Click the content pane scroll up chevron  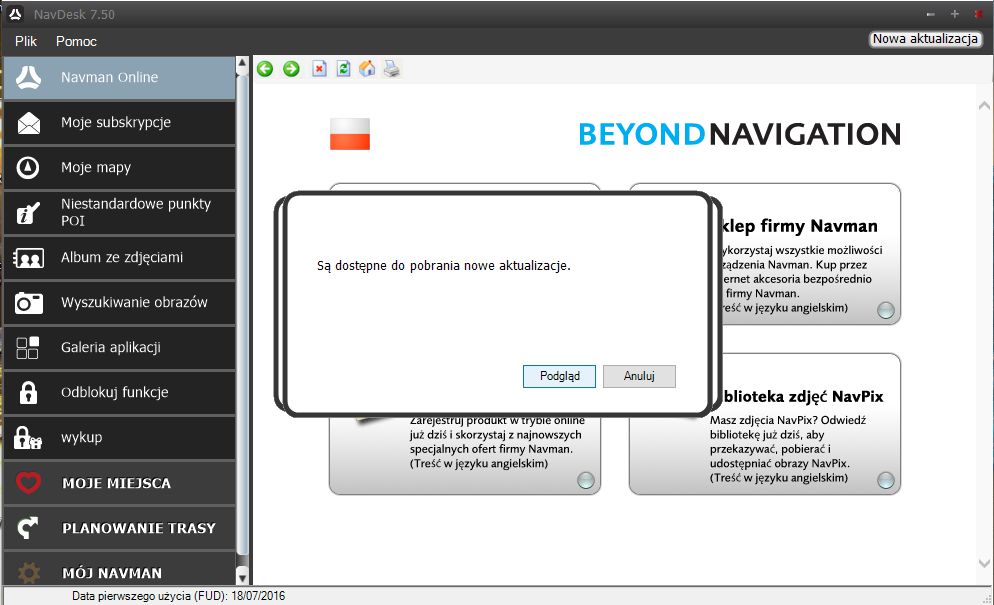click(984, 106)
